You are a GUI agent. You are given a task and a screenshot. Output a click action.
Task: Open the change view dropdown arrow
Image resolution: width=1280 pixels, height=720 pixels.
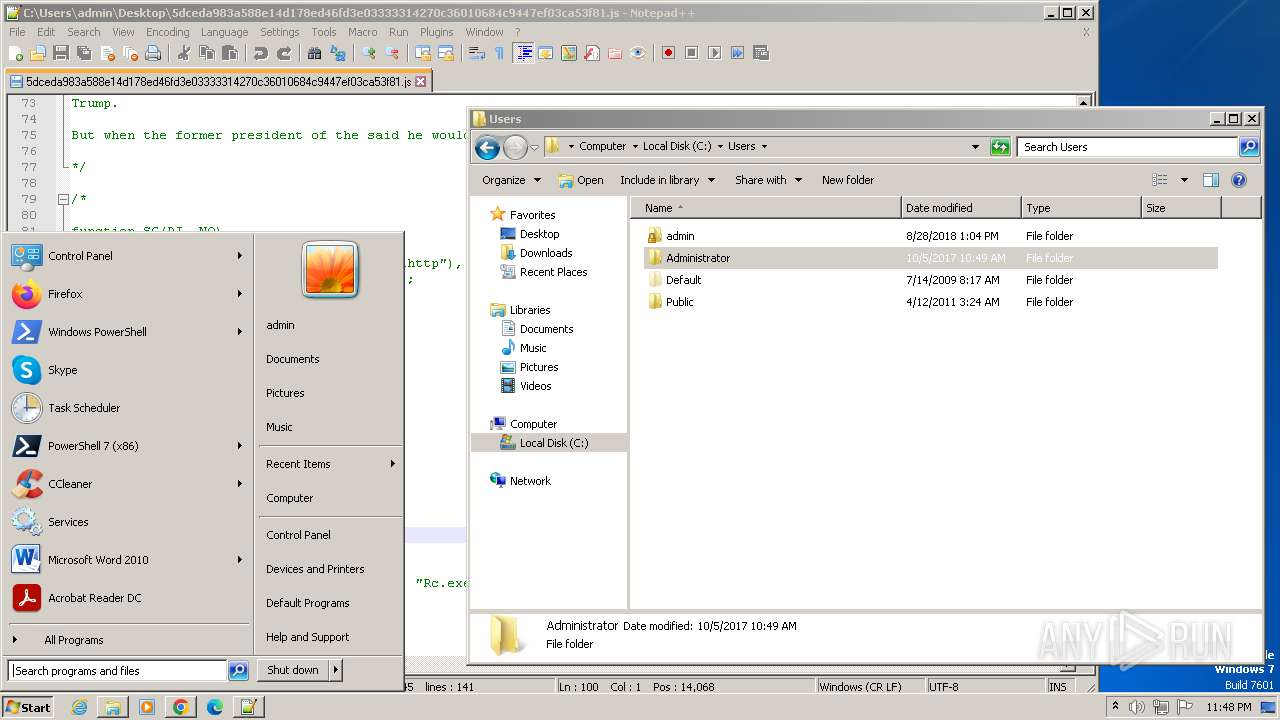tap(1184, 180)
